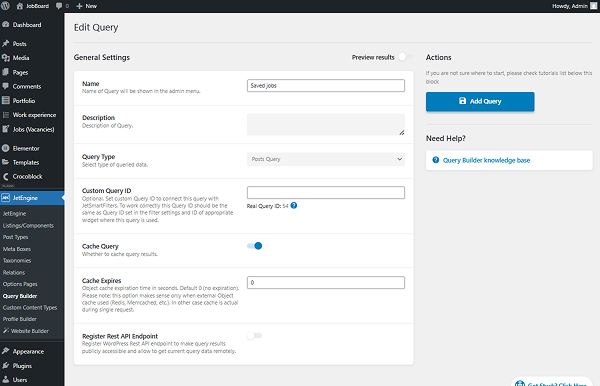Open the Profile Builder submenu item
This screenshot has height=386, width=600.
[x=20, y=319]
